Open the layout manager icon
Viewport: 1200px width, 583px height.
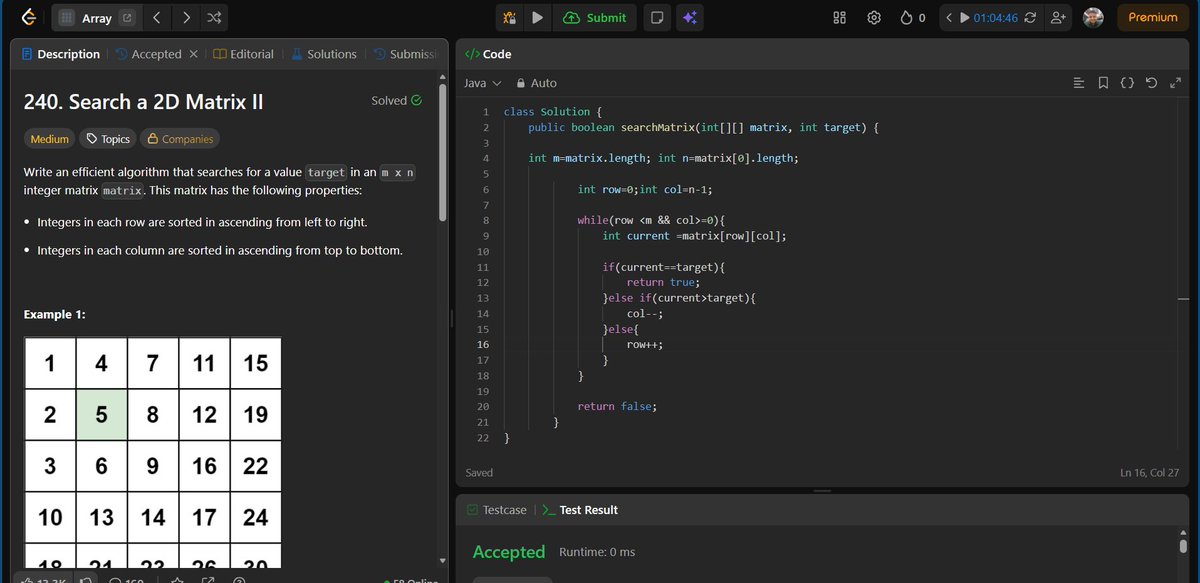point(840,18)
